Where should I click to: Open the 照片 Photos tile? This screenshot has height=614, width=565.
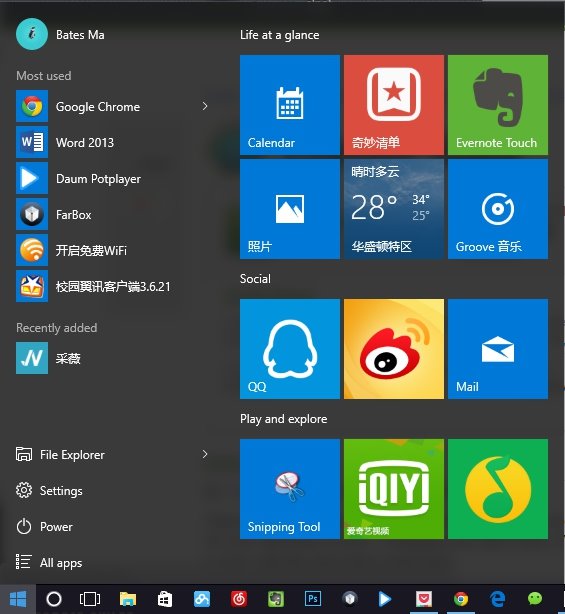pyautogui.click(x=290, y=209)
